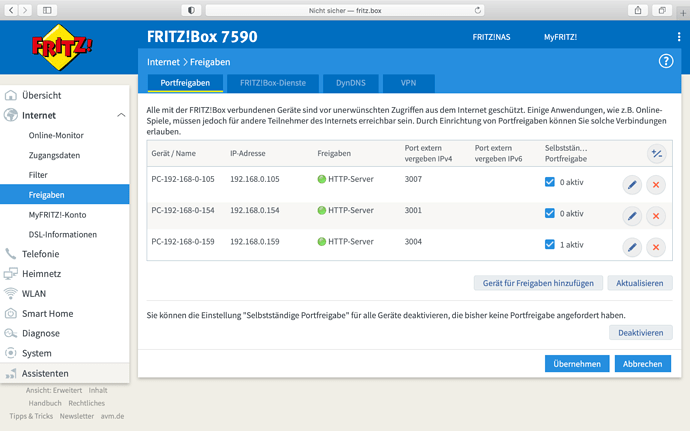
Task: Show Safari tab overview
Action: (662, 10)
